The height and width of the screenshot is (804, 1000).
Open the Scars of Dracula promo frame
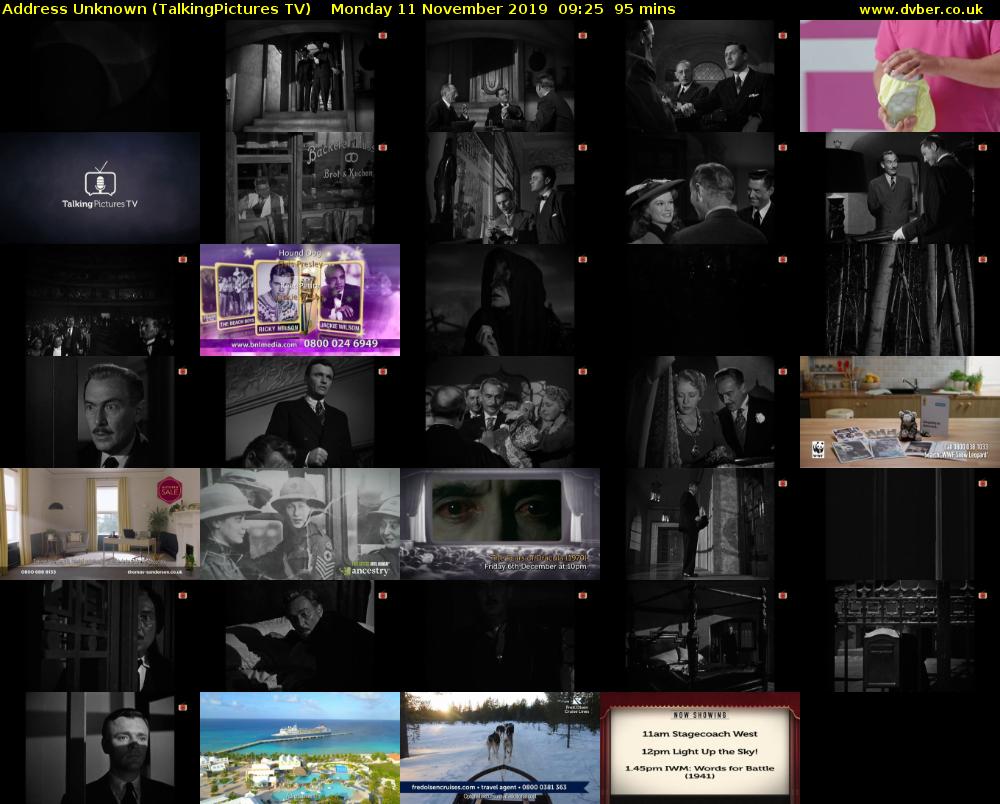pos(500,523)
